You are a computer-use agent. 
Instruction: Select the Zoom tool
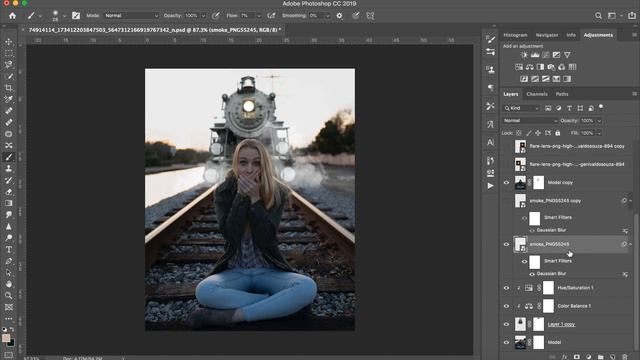tap(9, 296)
